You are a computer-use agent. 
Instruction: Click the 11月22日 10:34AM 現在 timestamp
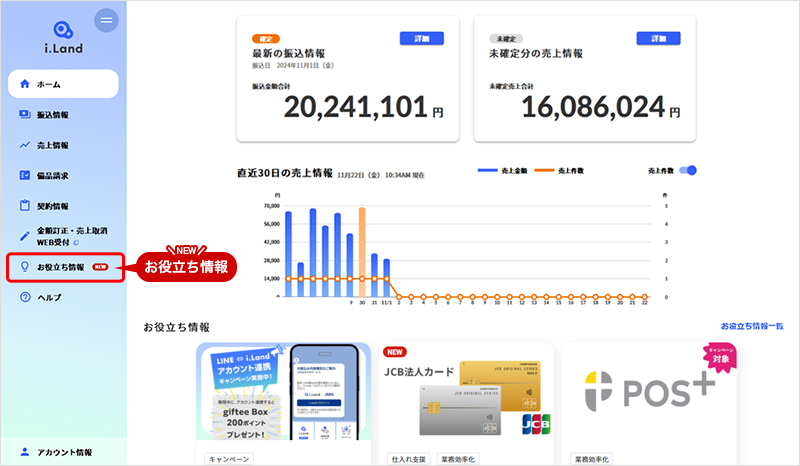(x=381, y=175)
